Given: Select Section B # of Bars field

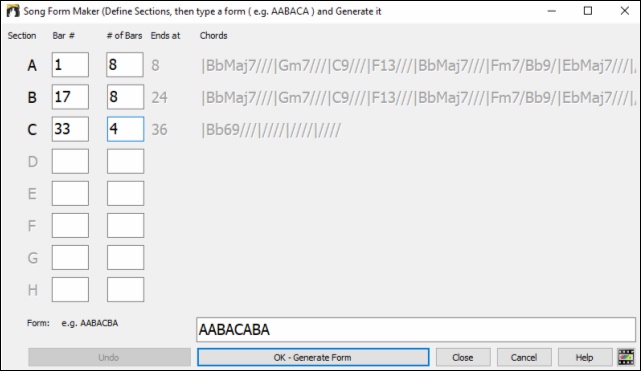Looking at the screenshot, I should (x=125, y=97).
